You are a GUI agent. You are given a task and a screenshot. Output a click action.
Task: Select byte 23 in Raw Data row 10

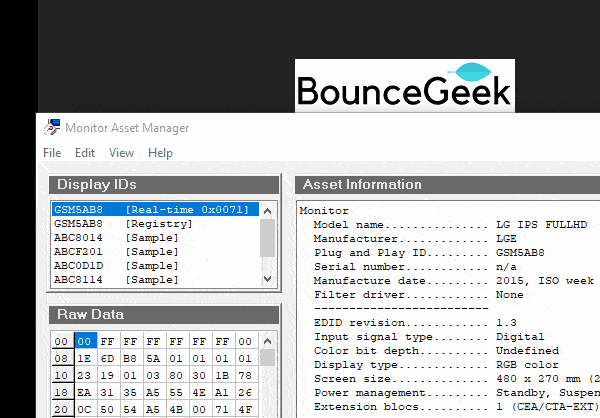86,375
